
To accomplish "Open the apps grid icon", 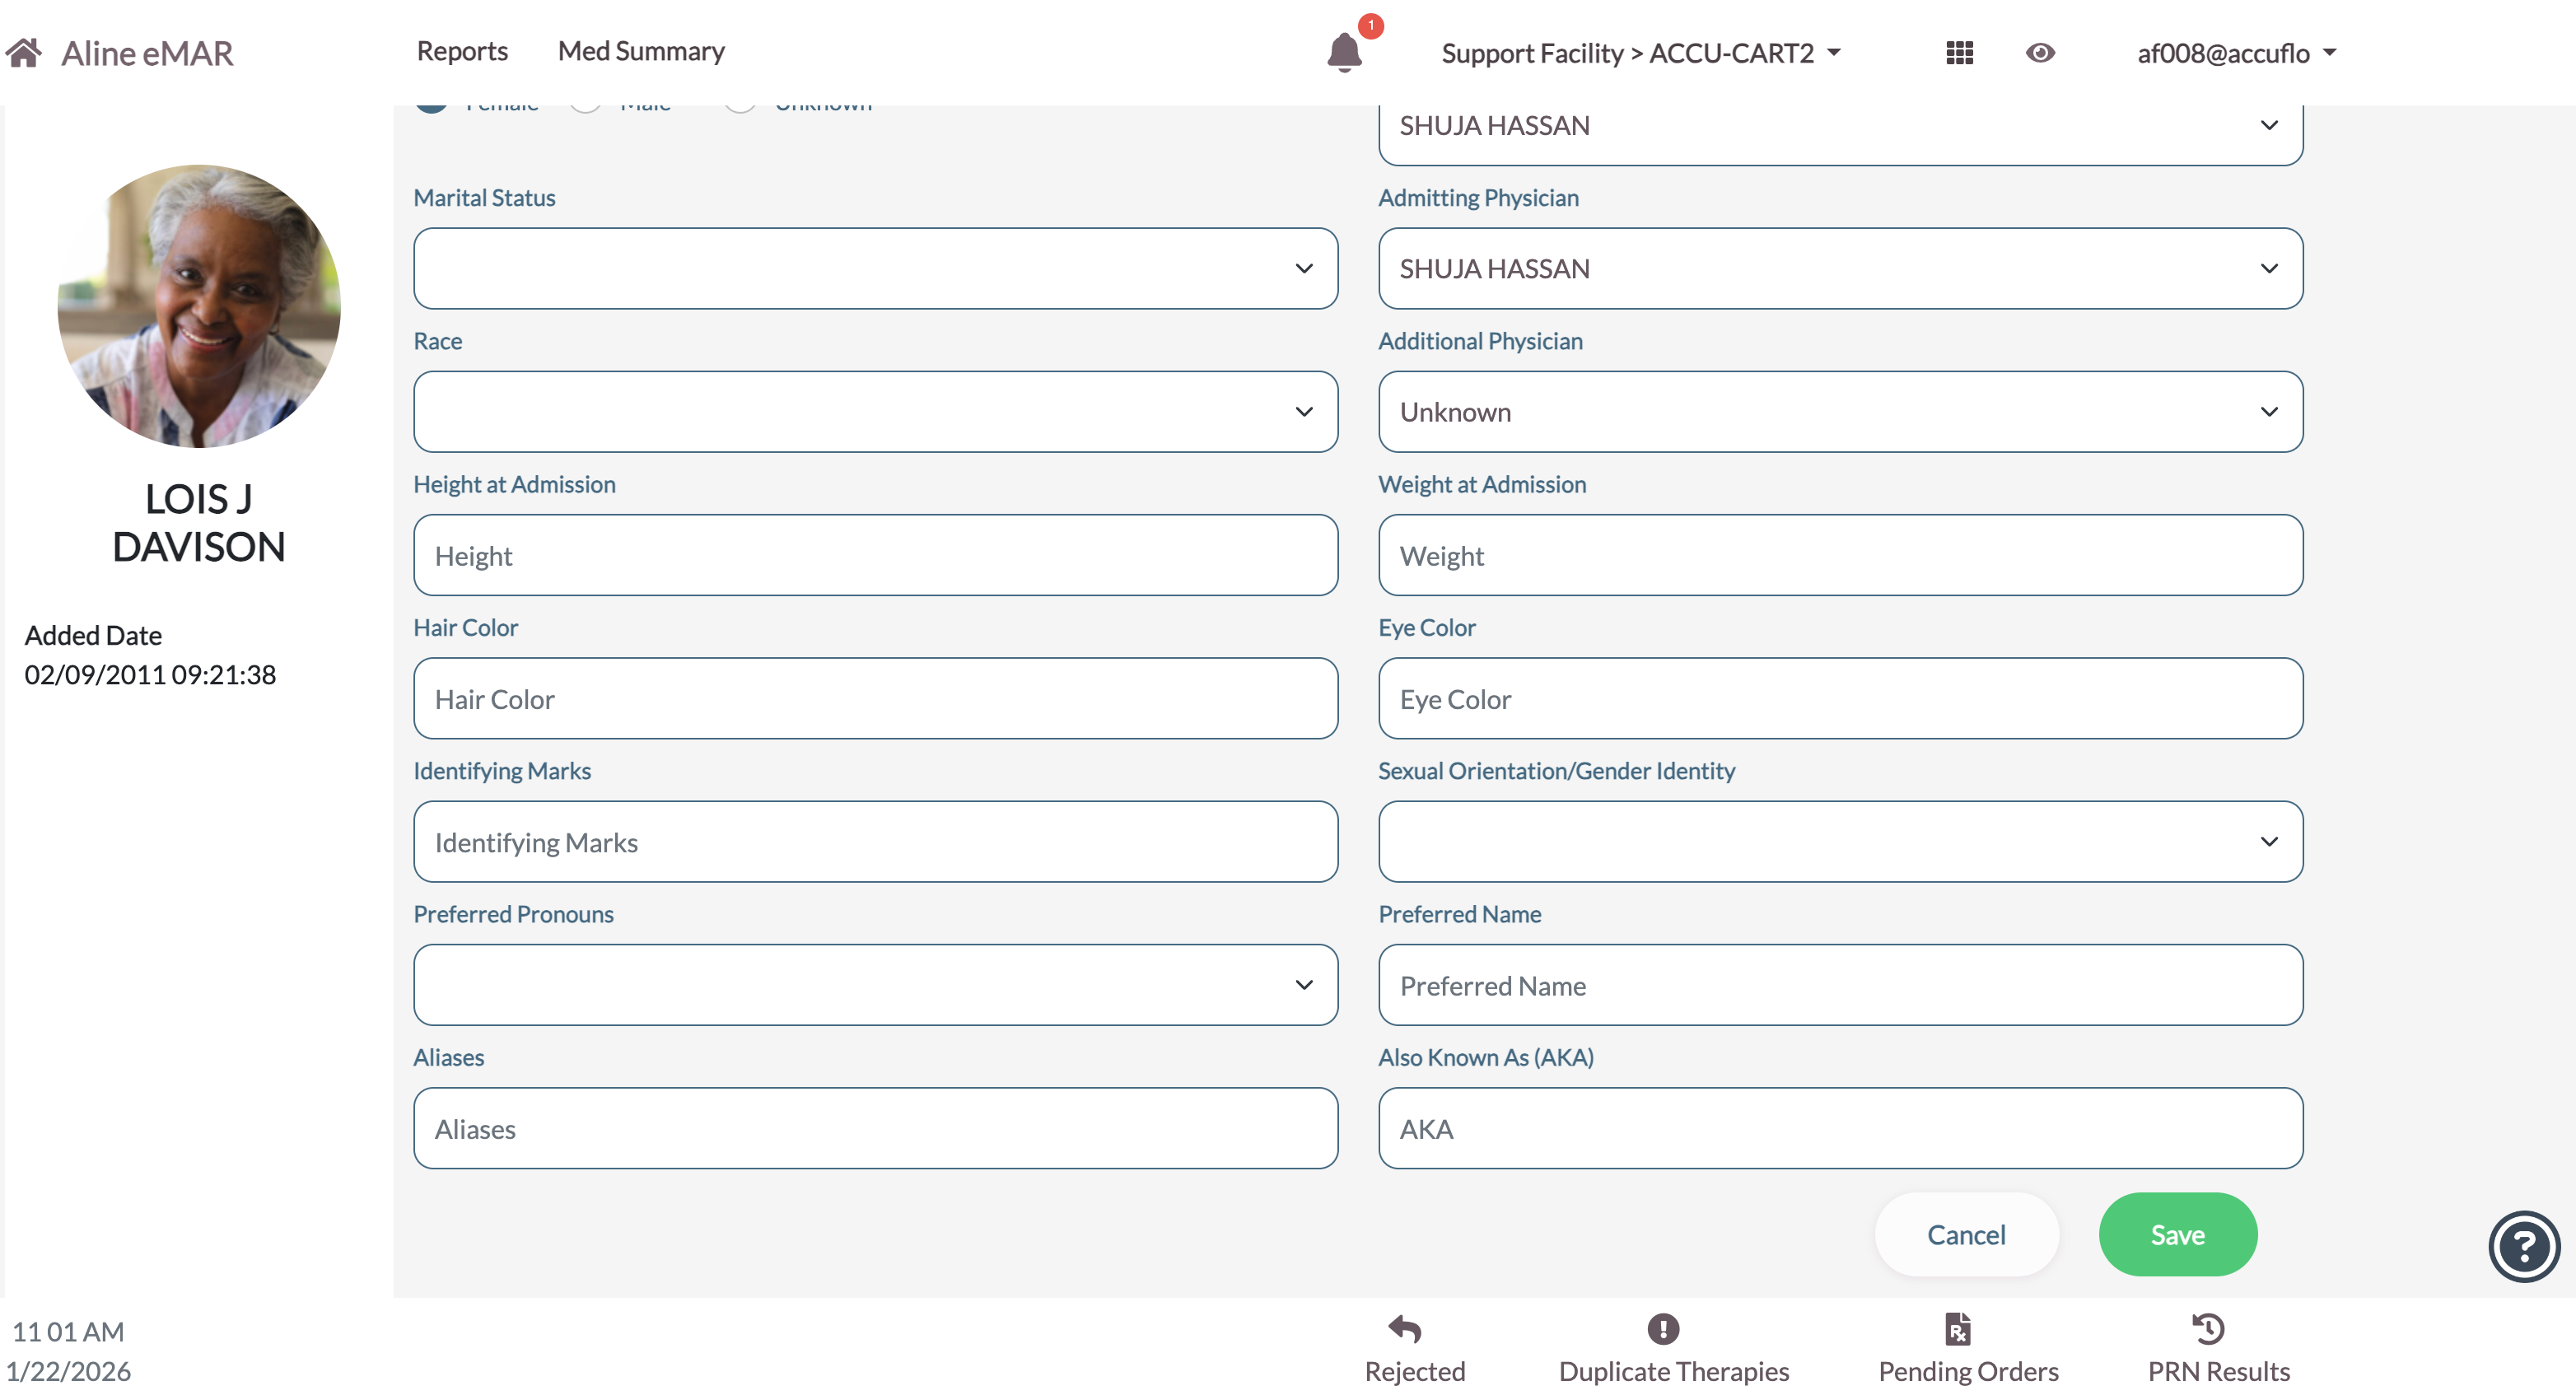I will pos(1959,53).
